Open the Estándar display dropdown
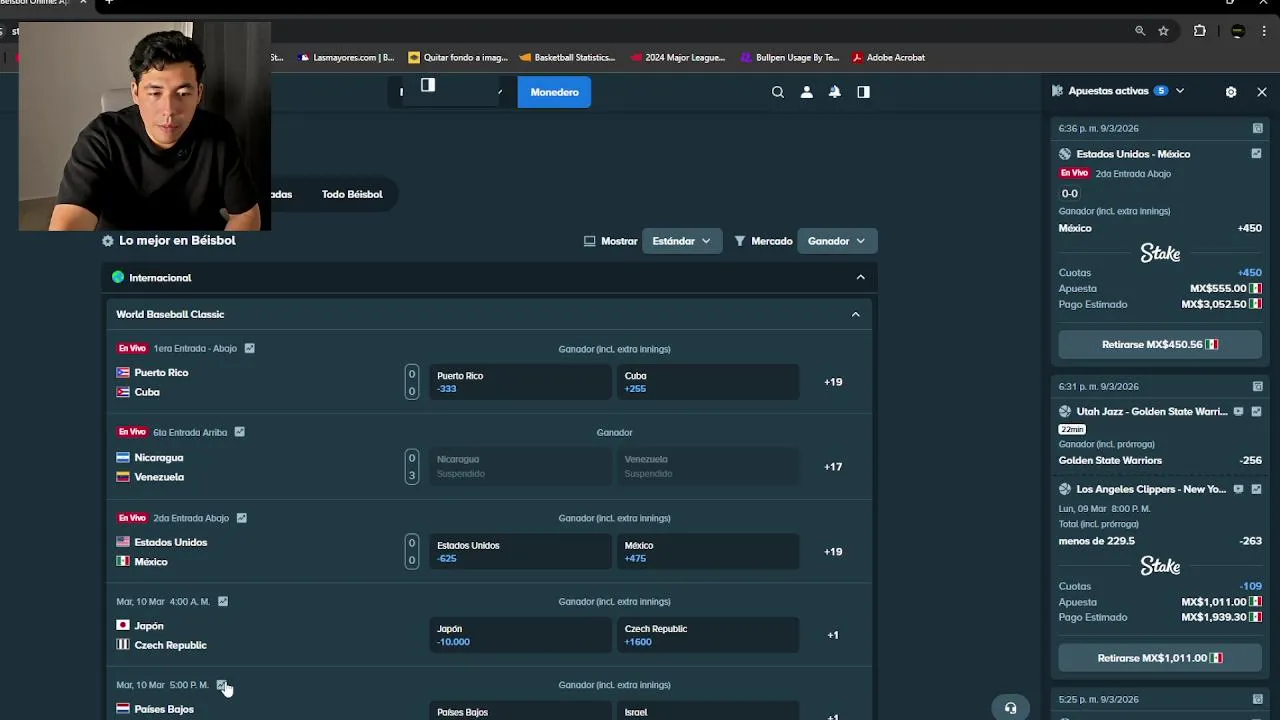The width and height of the screenshot is (1280, 720). pyautogui.click(x=682, y=241)
